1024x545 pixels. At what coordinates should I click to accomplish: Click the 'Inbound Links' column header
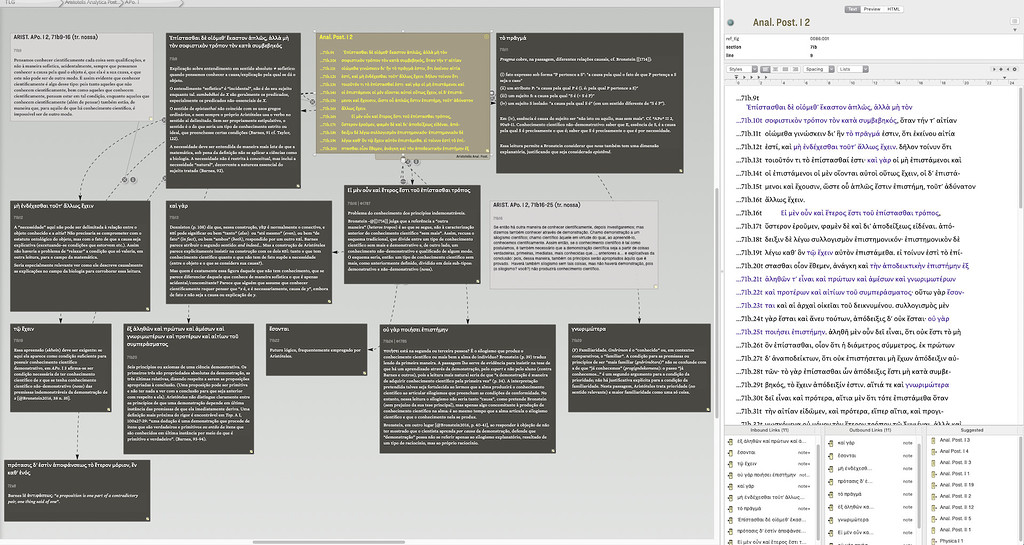pos(769,430)
